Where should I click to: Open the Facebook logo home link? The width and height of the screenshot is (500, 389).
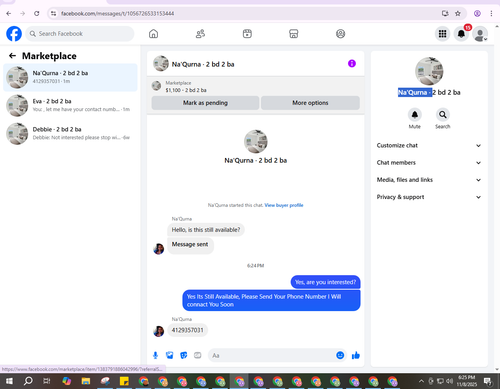click(x=14, y=34)
